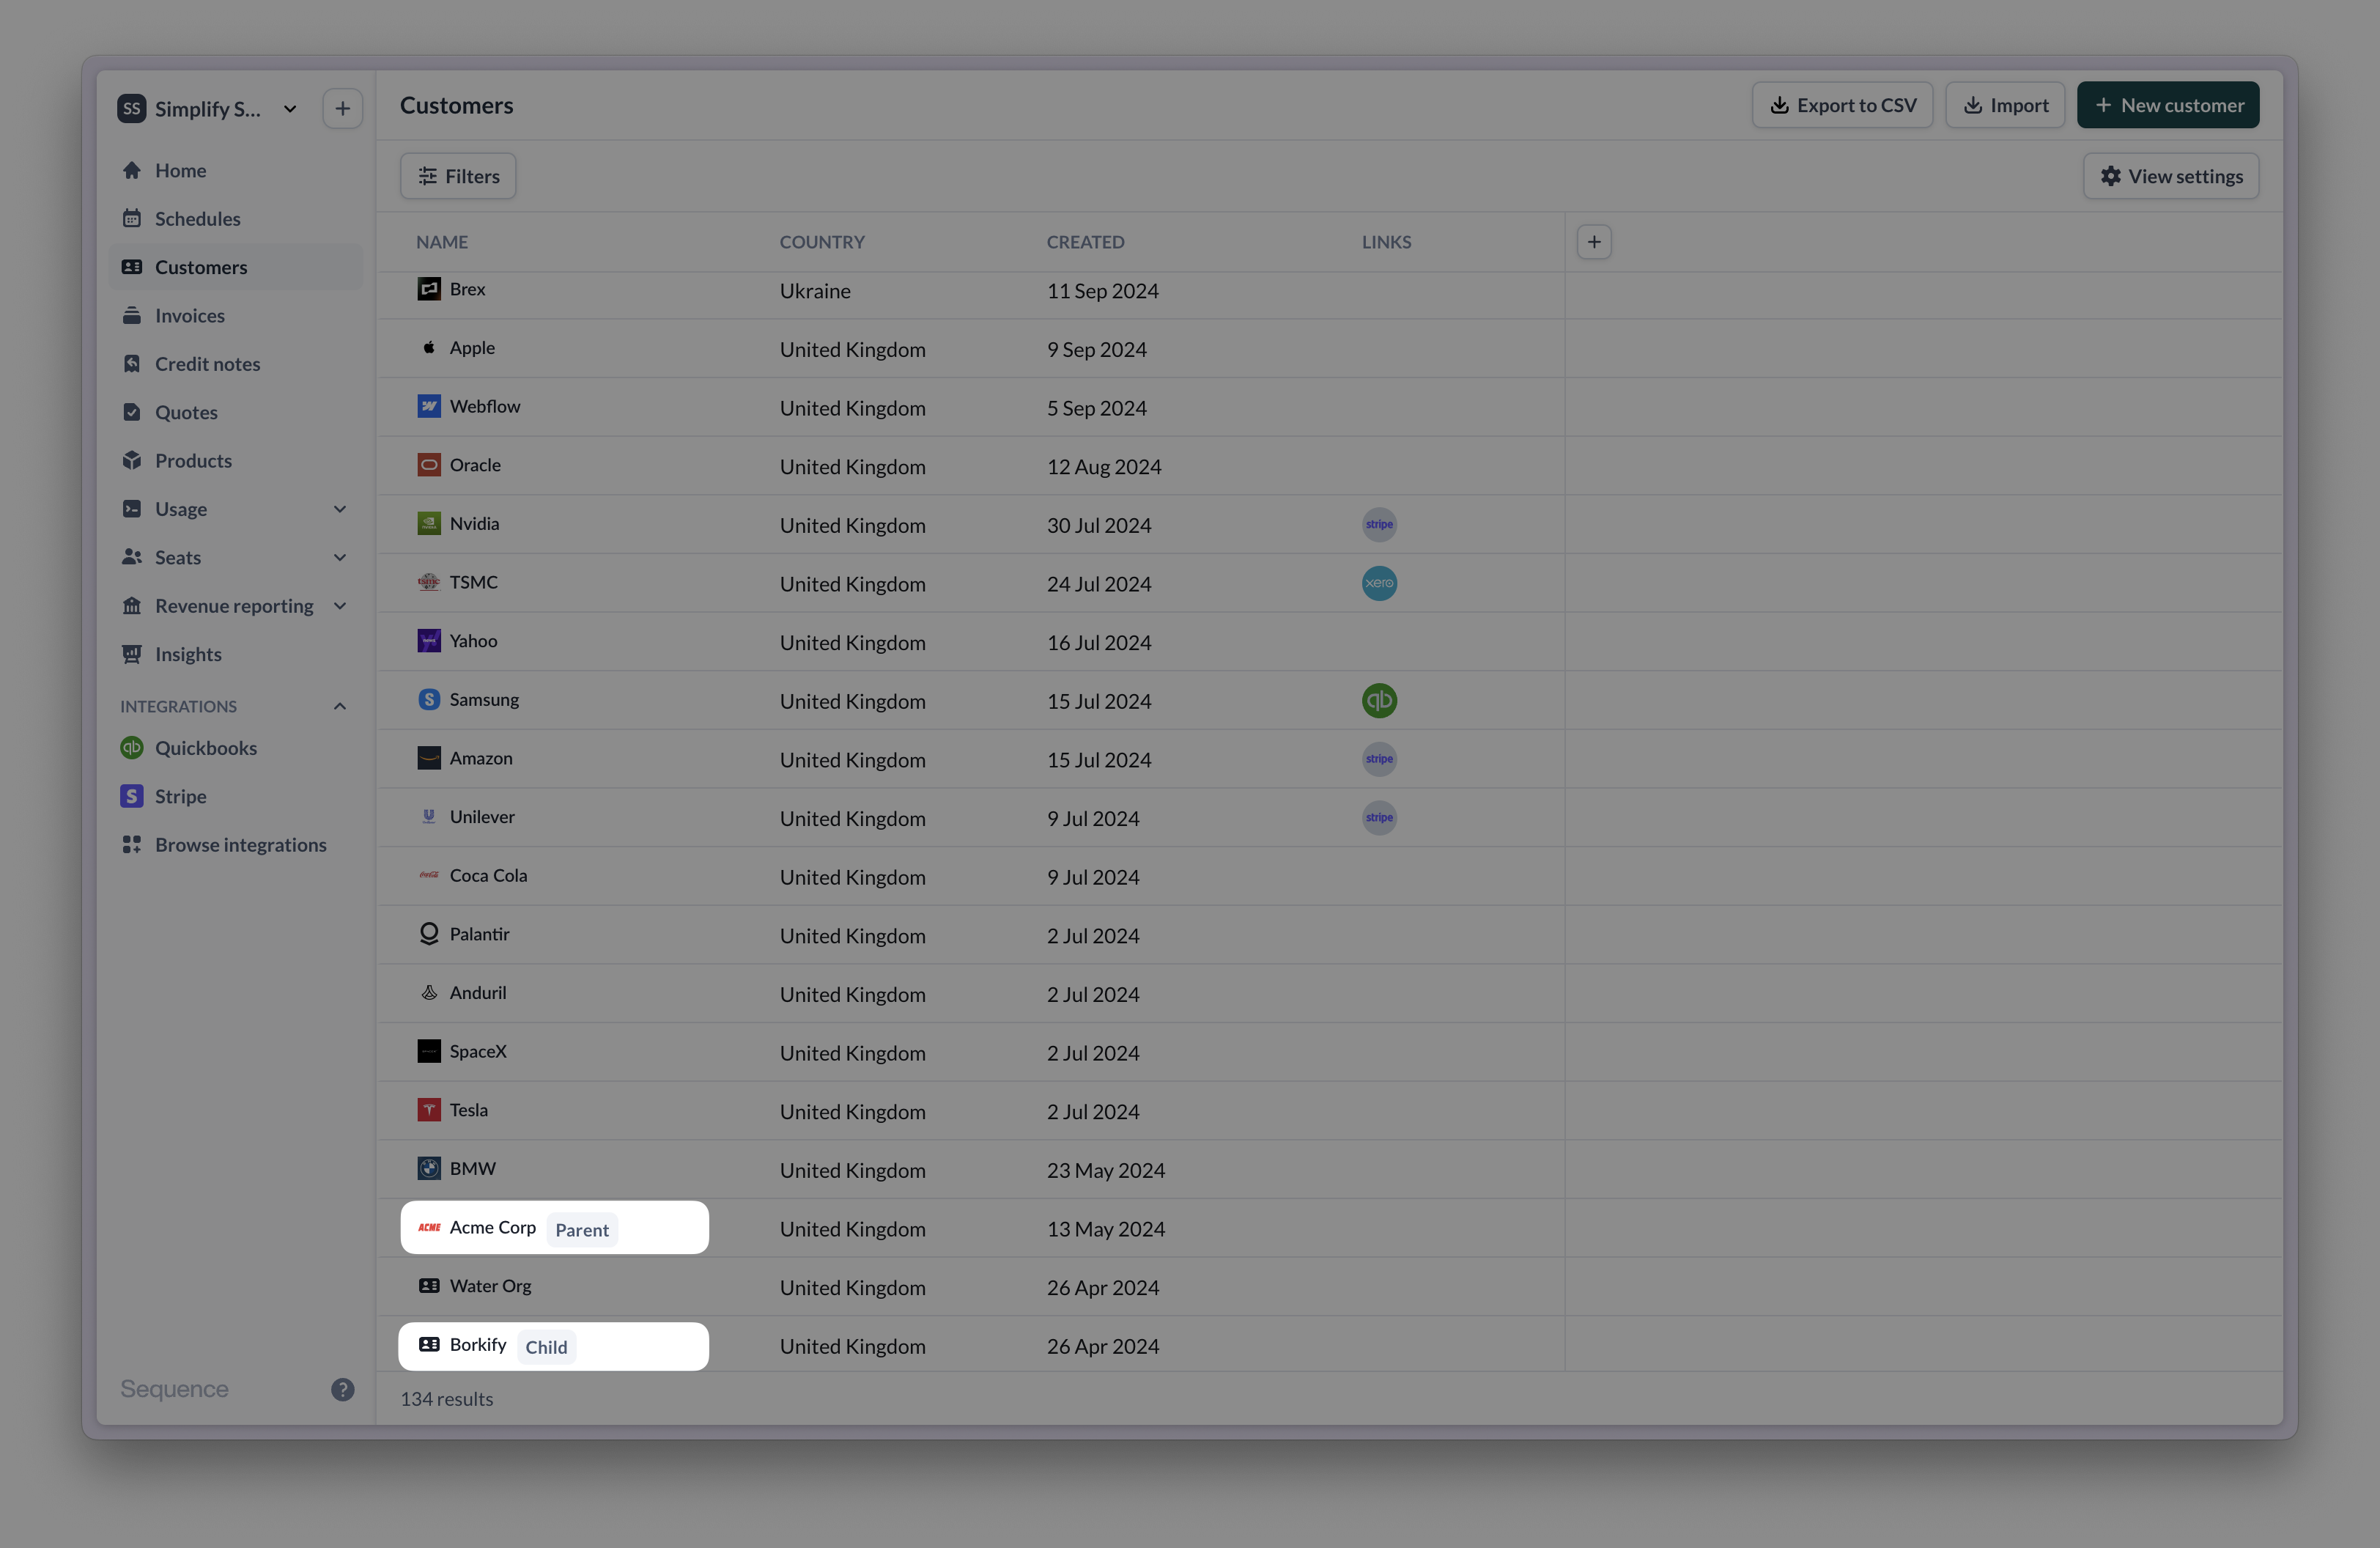The width and height of the screenshot is (2380, 1548).
Task: Open Credit notes icon
Action: coord(132,364)
